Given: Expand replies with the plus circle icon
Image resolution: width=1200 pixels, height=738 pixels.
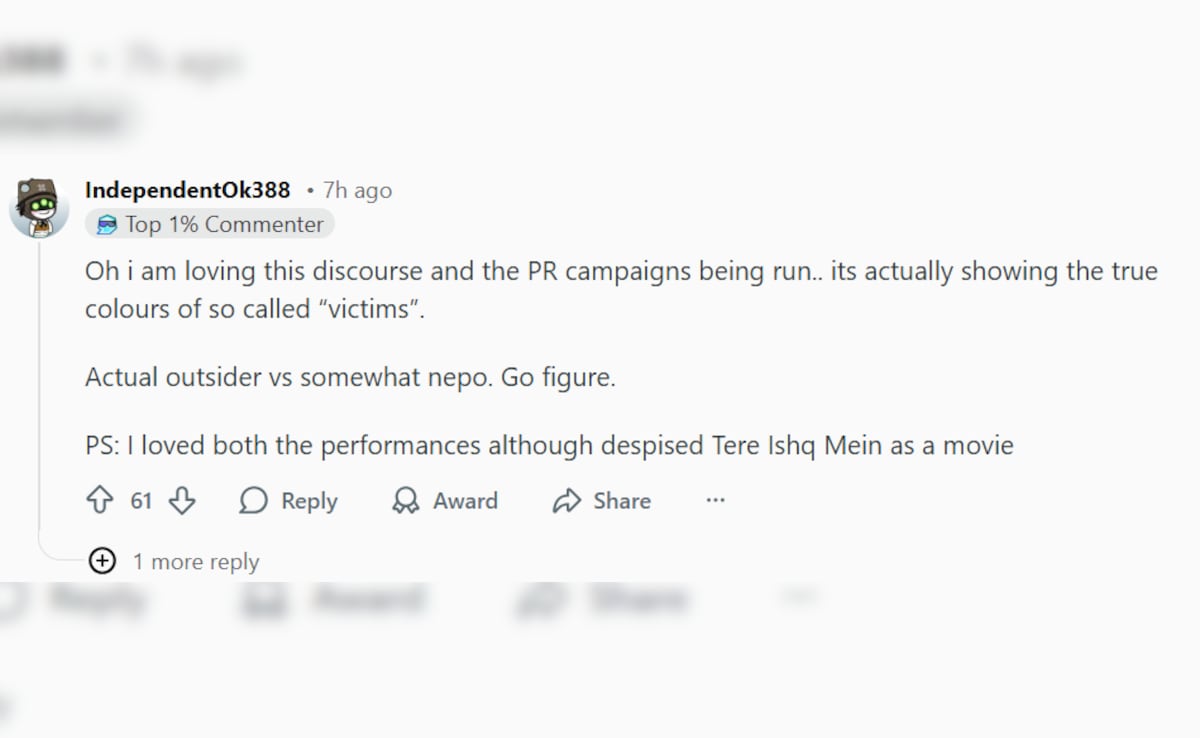Looking at the screenshot, I should (x=102, y=561).
